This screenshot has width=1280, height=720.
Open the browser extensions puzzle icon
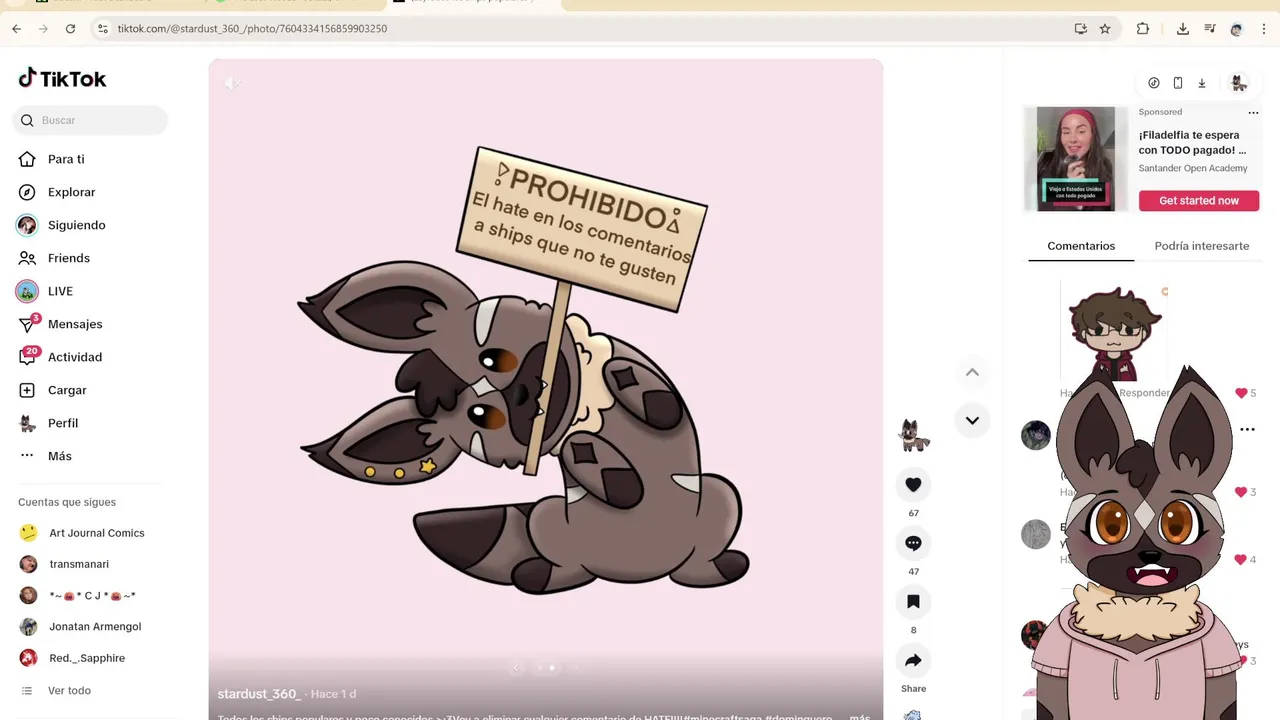1143,29
